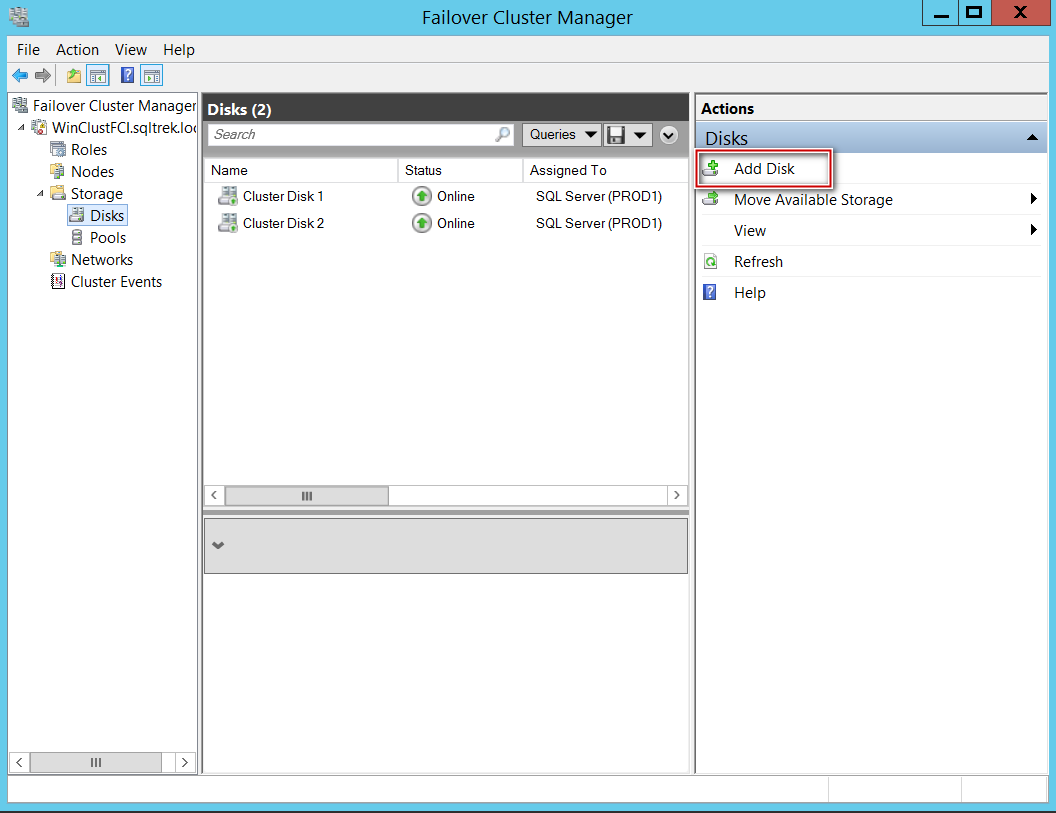
Task: Open the Queries dropdown
Action: tap(561, 135)
